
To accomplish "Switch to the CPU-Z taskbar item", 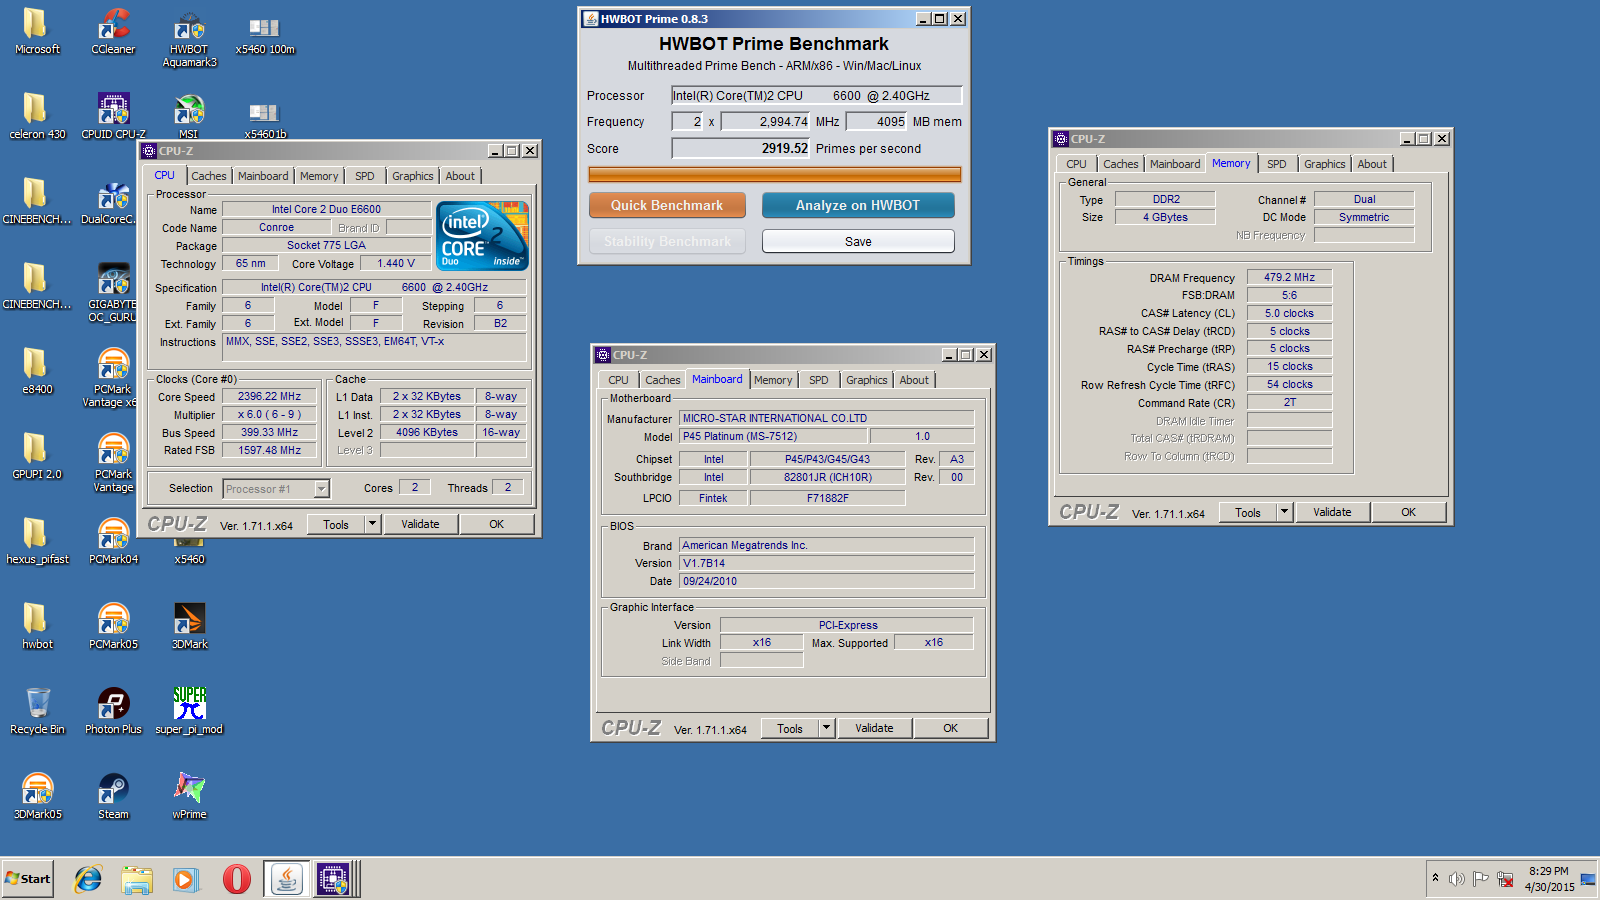I will pos(334,879).
